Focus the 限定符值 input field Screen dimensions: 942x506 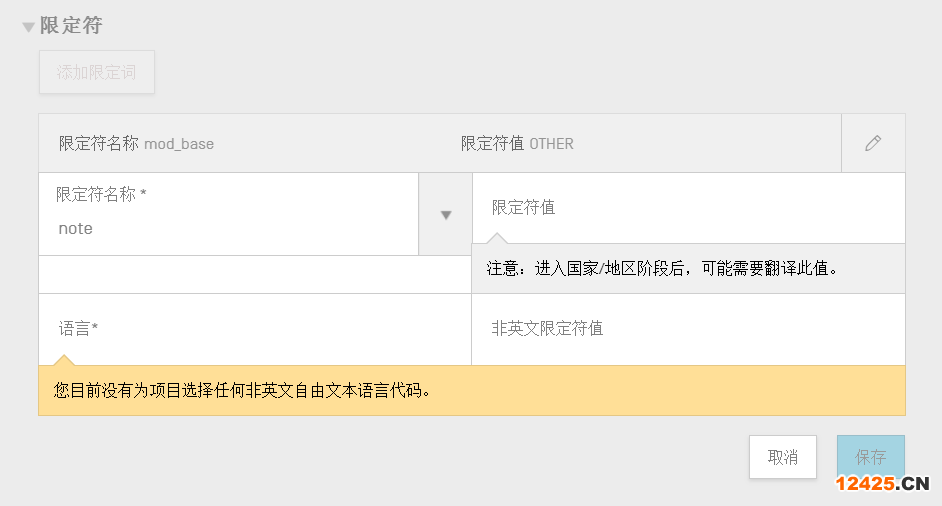pyautogui.click(x=688, y=208)
